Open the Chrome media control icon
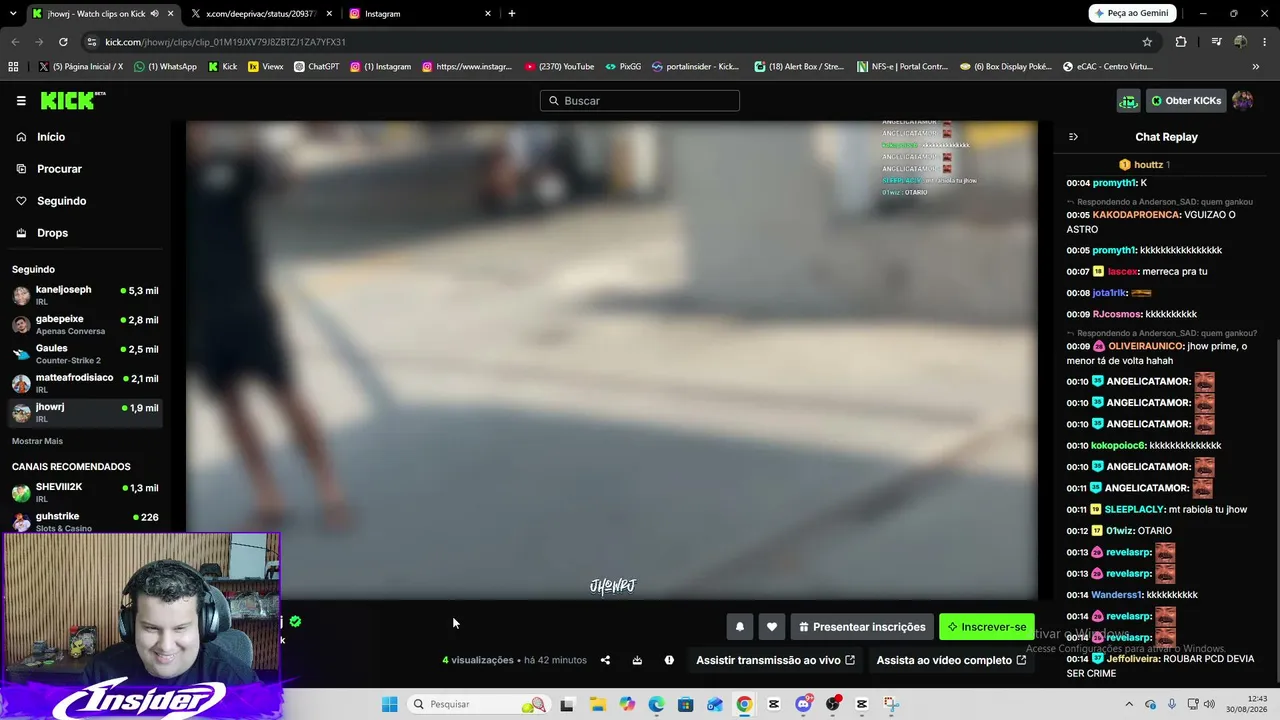This screenshot has width=1280, height=720. 1216,42
